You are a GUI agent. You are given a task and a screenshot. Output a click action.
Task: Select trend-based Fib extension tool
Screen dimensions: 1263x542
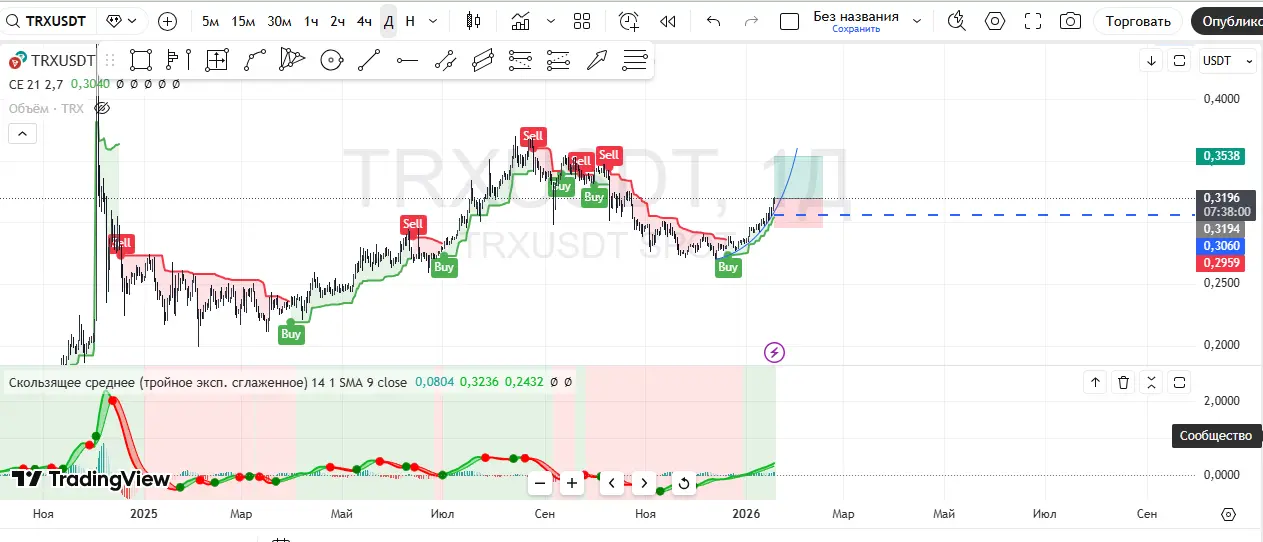(558, 61)
